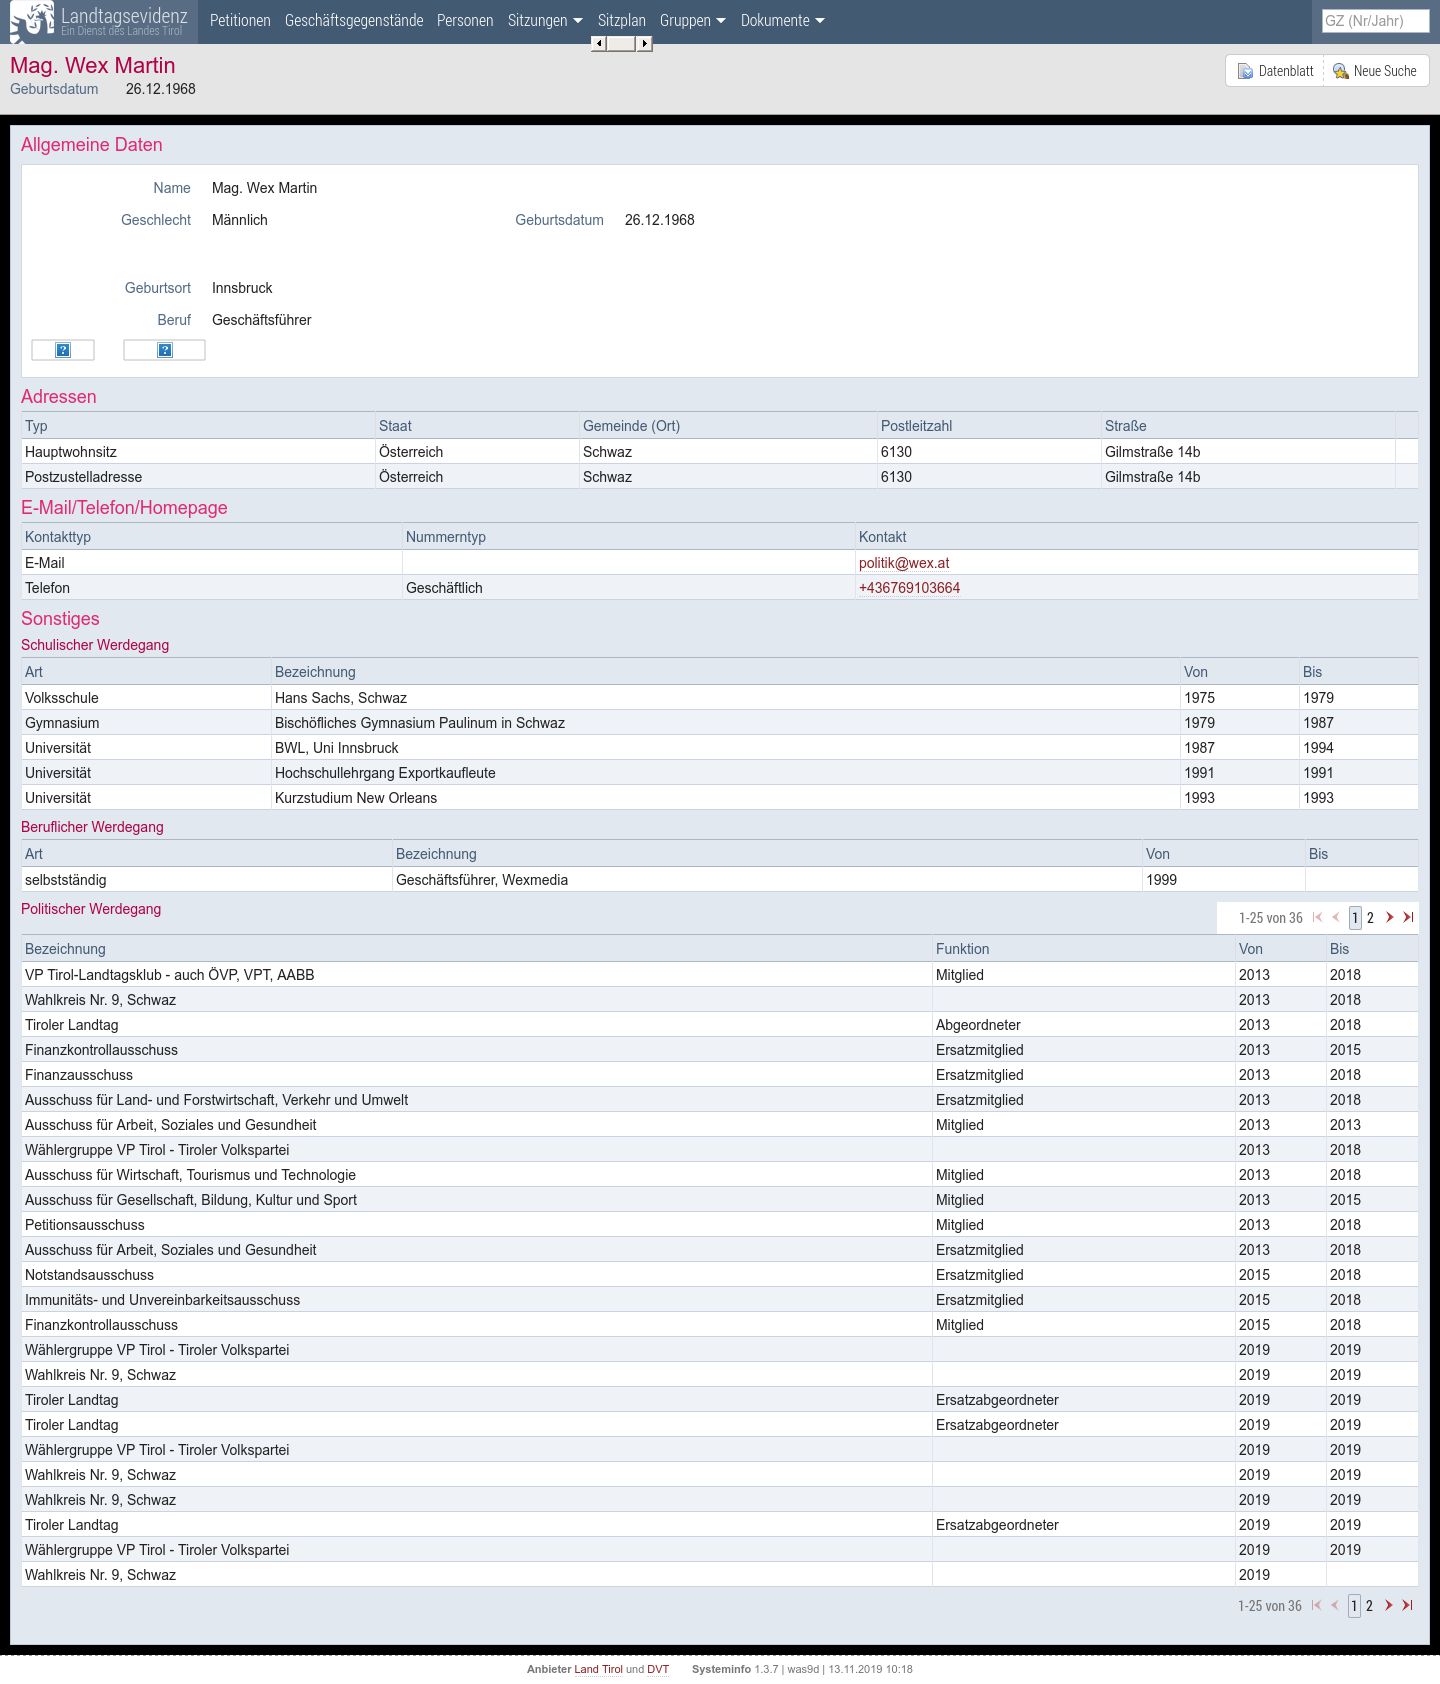The image size is (1440, 1684).
Task: Select 'Ausschuss für Wirtschaft, Tourismus und Technologie' row
Action: 719,1175
